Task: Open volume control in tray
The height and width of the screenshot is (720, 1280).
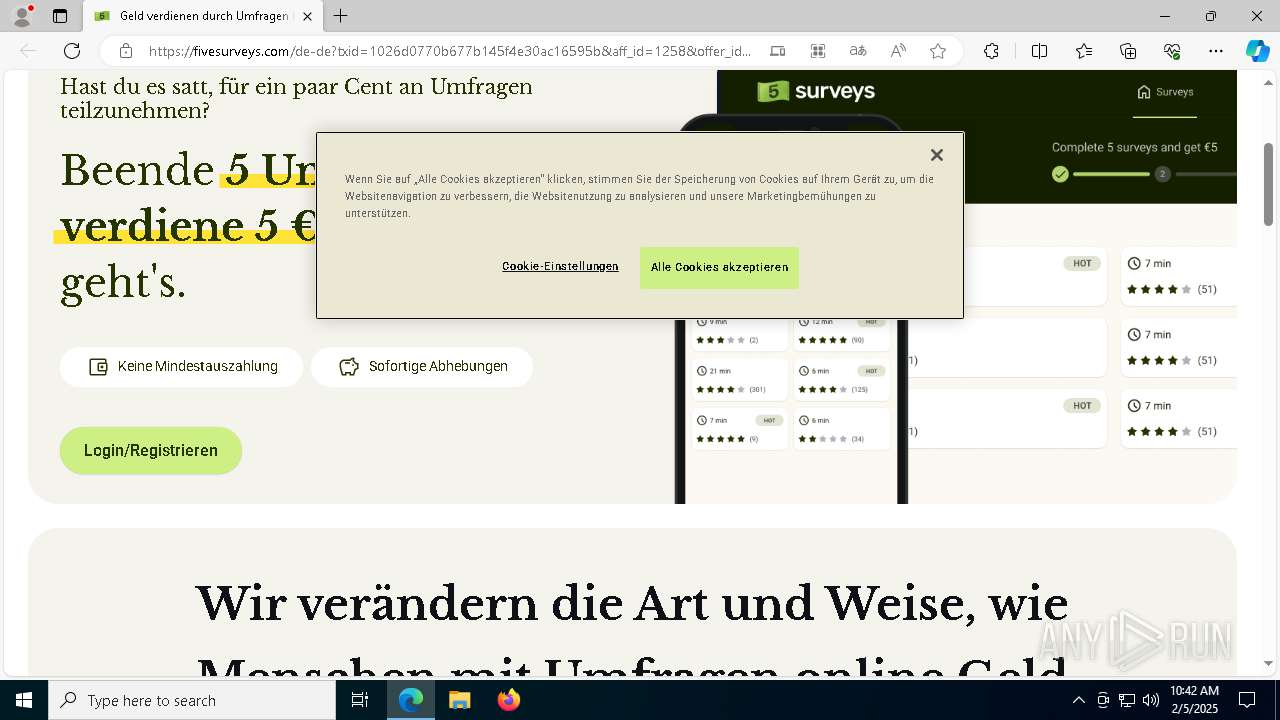Action: click(1150, 700)
